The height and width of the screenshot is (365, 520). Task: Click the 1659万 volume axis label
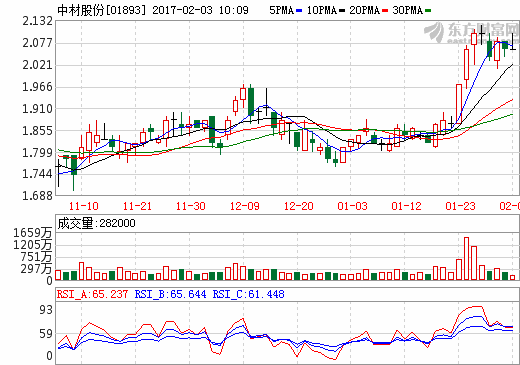point(33,233)
